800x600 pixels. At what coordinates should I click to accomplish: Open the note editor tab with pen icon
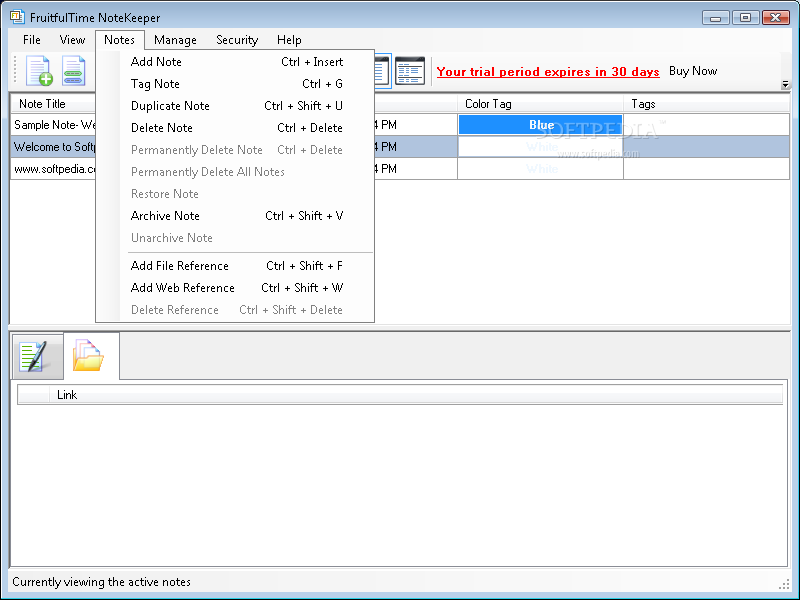[37, 356]
